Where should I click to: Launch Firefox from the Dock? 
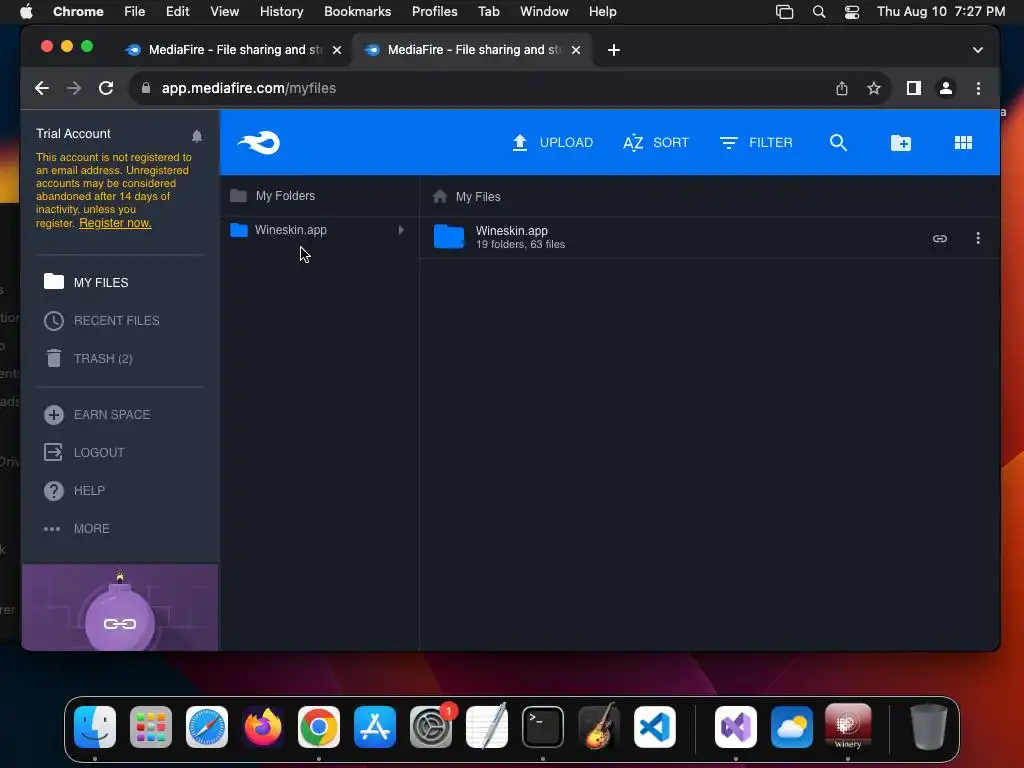click(x=263, y=726)
